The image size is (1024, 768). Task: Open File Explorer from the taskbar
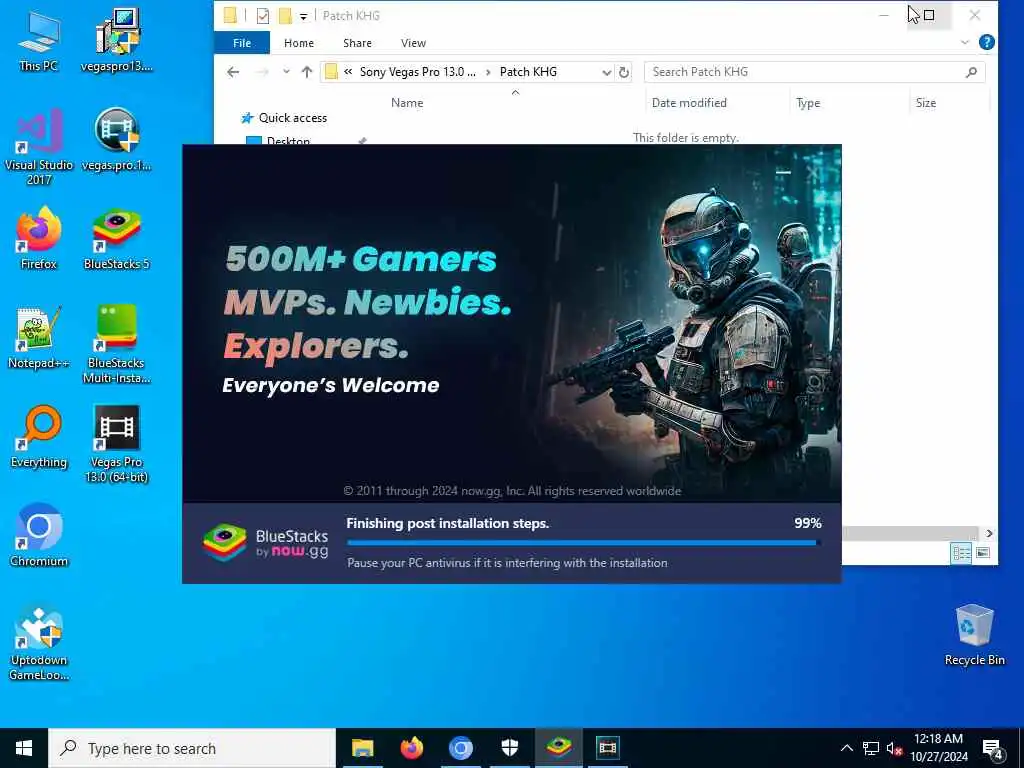[362, 748]
